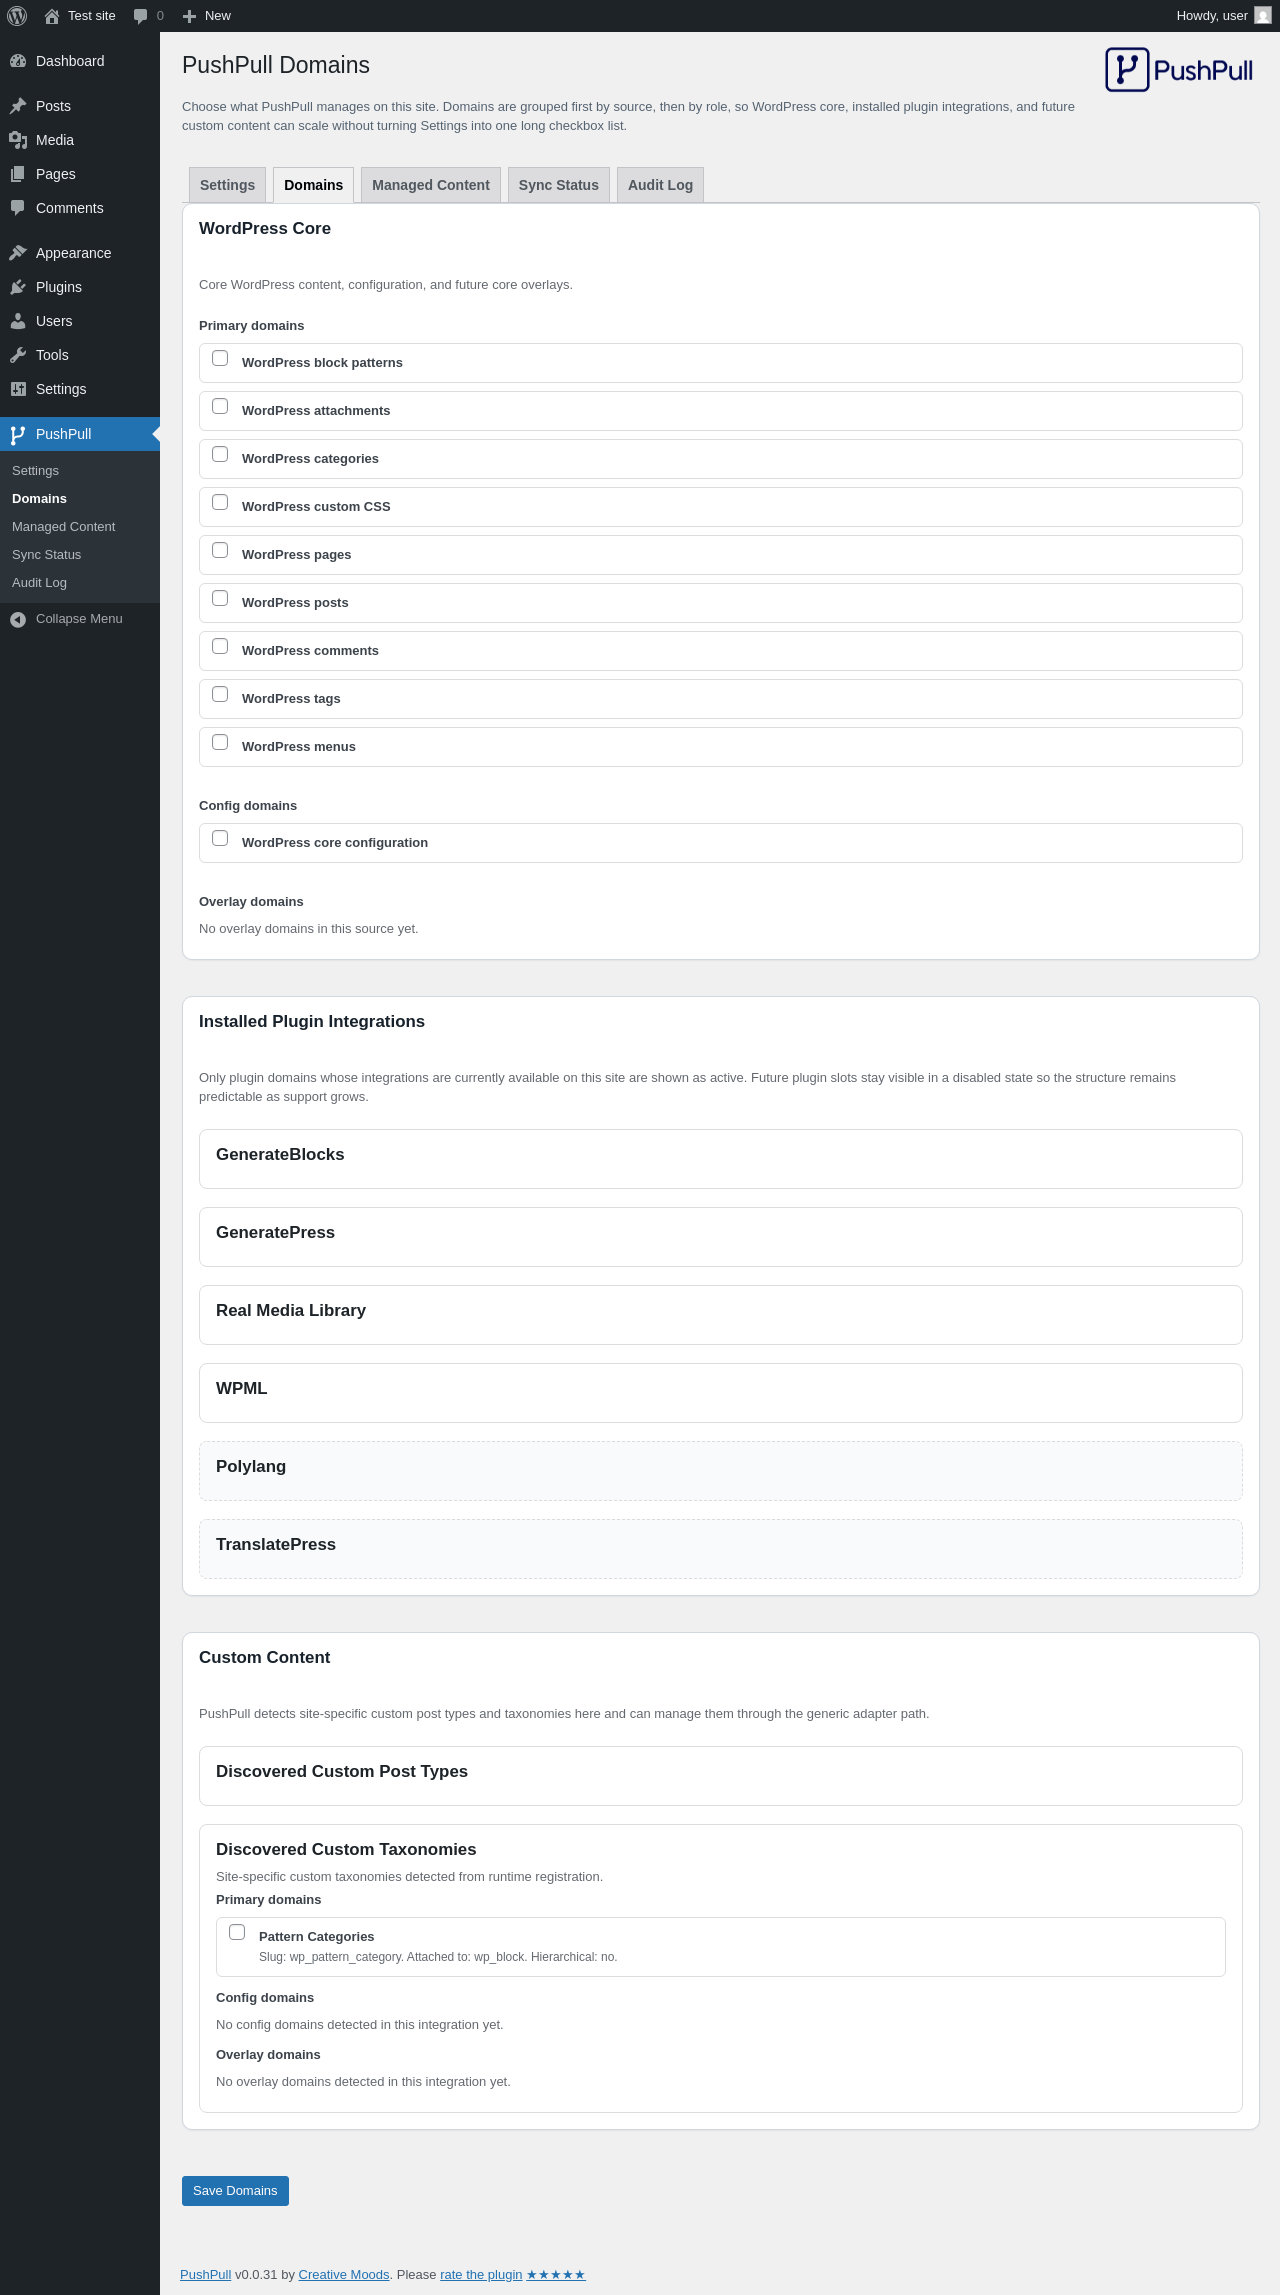1280x2295 pixels.
Task: Click the Plugins plug icon in sidebar
Action: [x=18, y=287]
